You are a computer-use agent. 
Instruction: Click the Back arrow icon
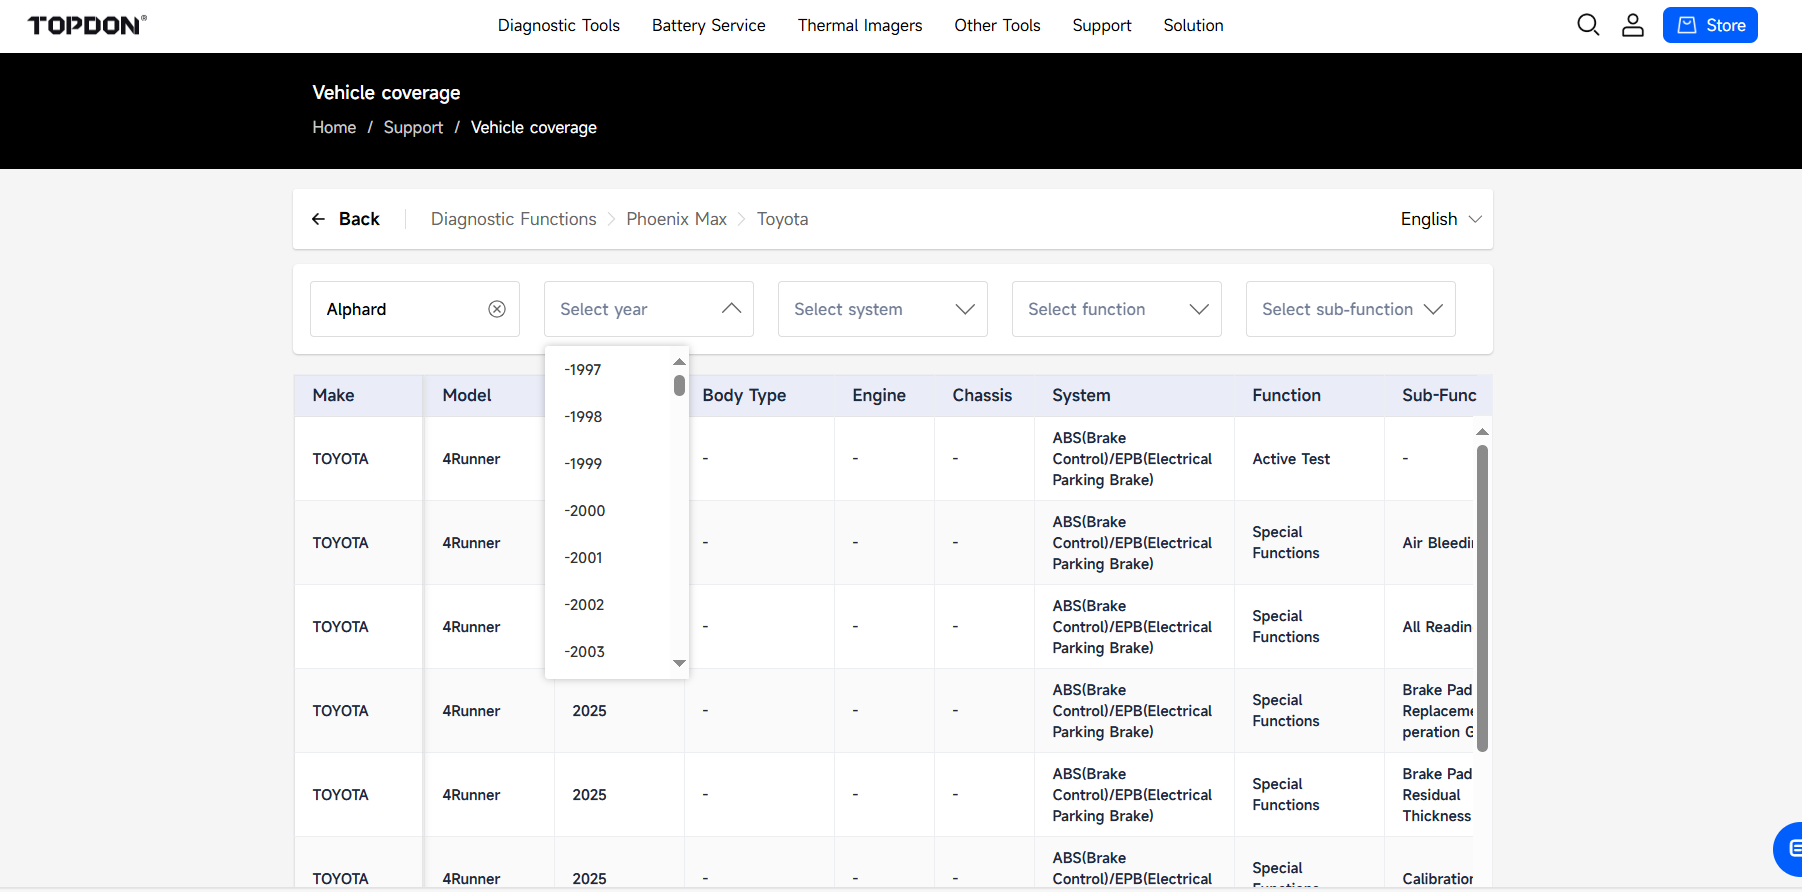click(x=318, y=219)
